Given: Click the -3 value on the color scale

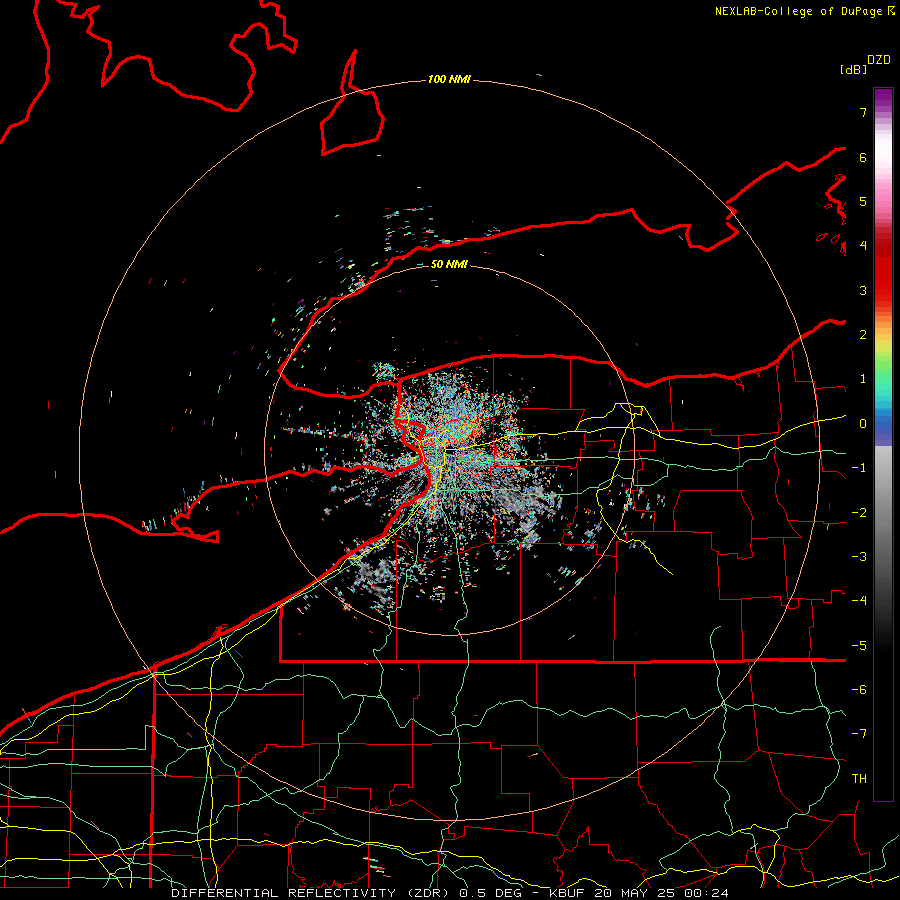Looking at the screenshot, I should click(859, 557).
